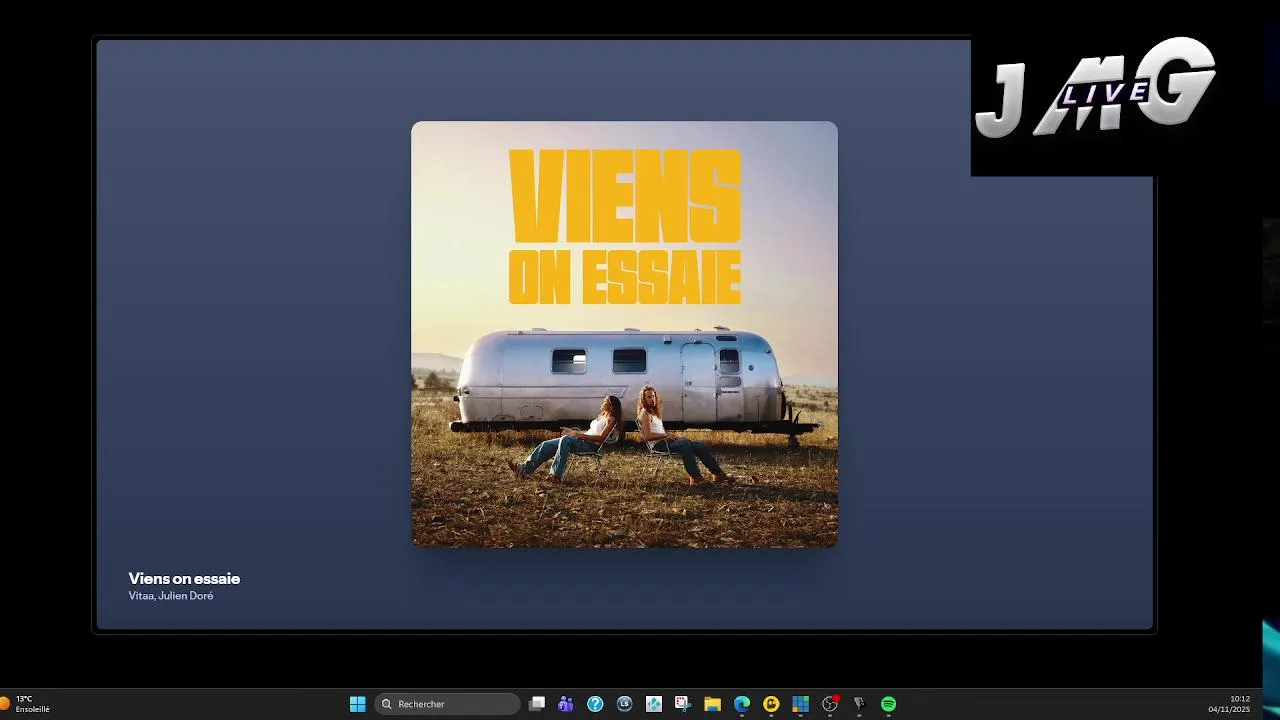The image size is (1280, 720).
Task: Click the Viens on essaie album cover
Action: tap(624, 334)
